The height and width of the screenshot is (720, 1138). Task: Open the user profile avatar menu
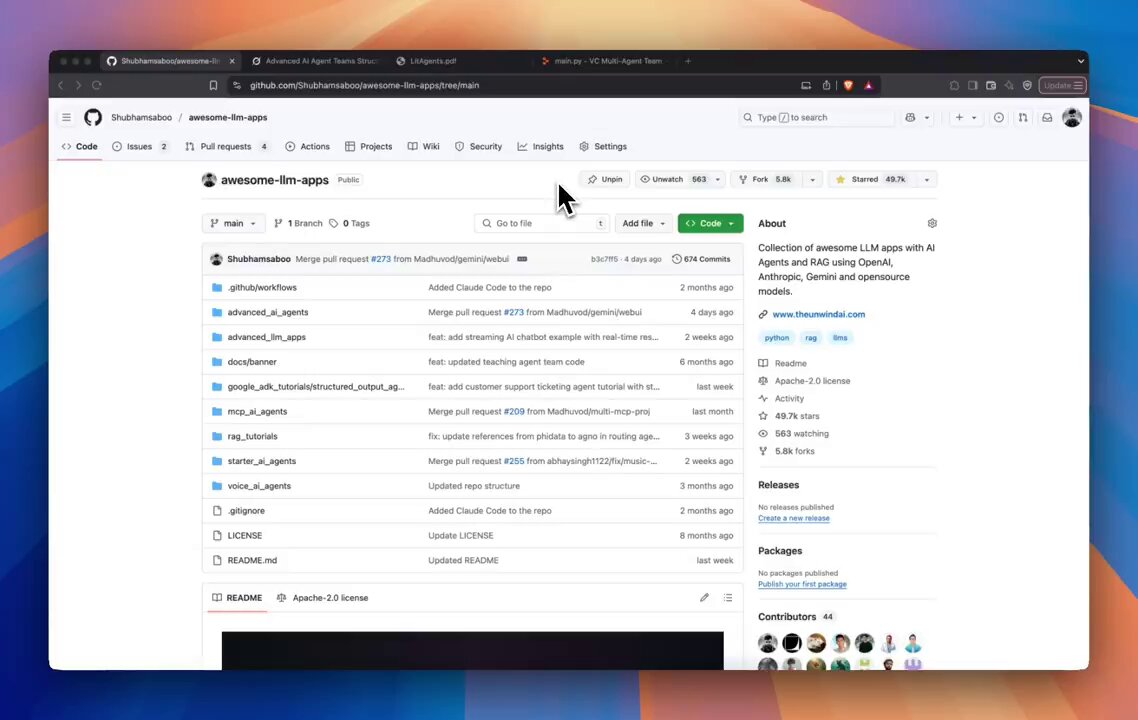1072,118
